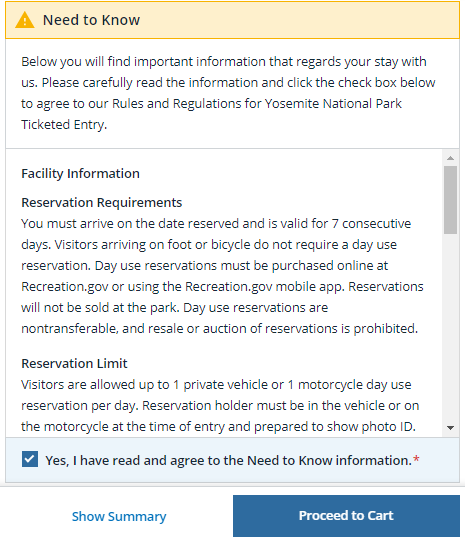Viewport: 465px width, 540px height.
Task: Click the white checkmark in the agreement box
Action: point(30,459)
